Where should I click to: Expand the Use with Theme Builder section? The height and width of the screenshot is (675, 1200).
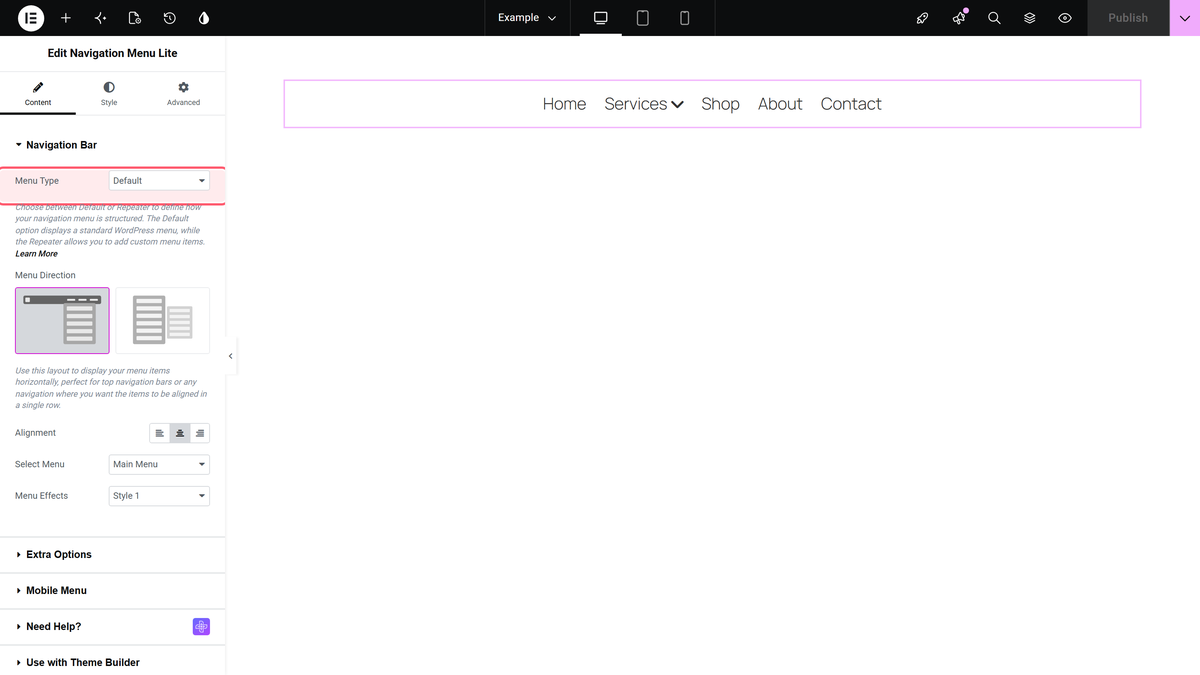point(112,662)
